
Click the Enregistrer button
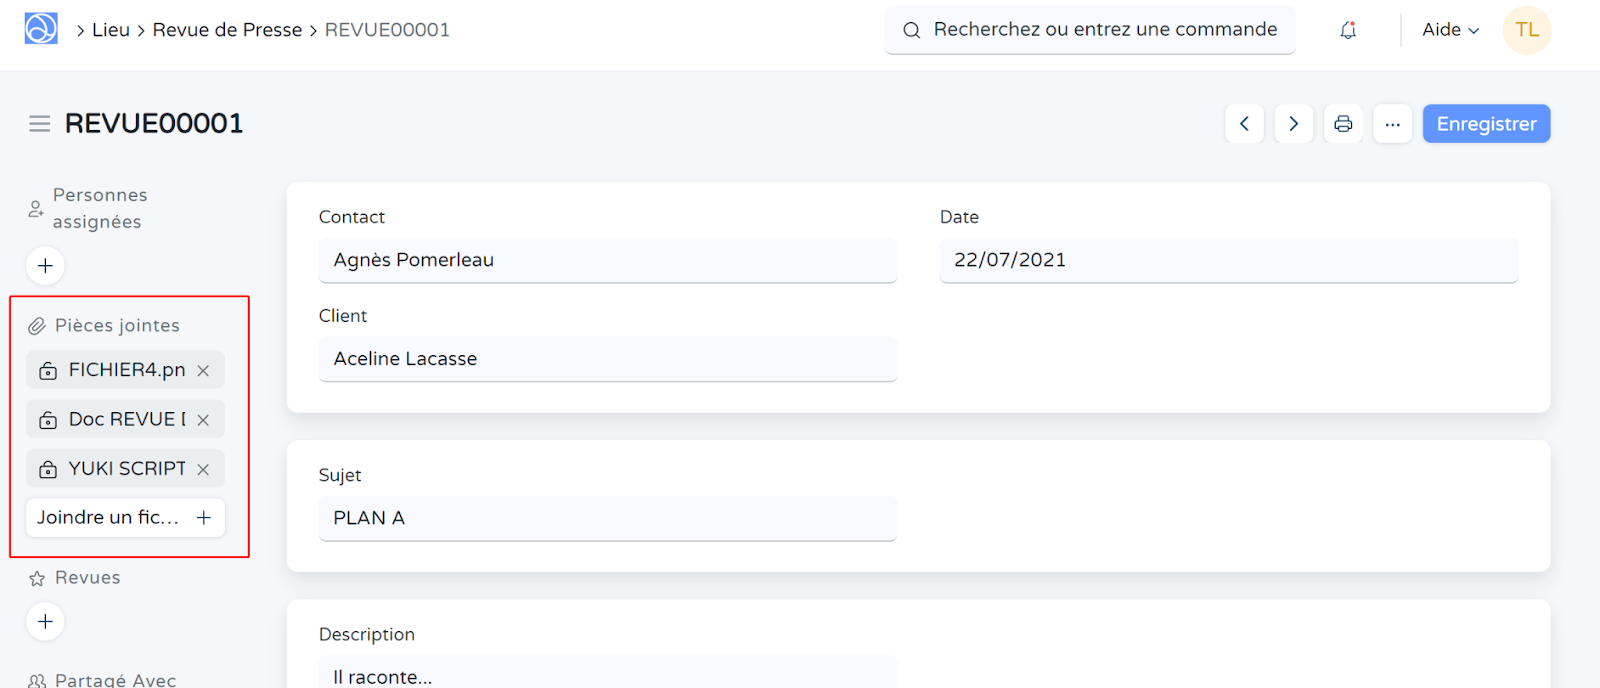pos(1486,124)
